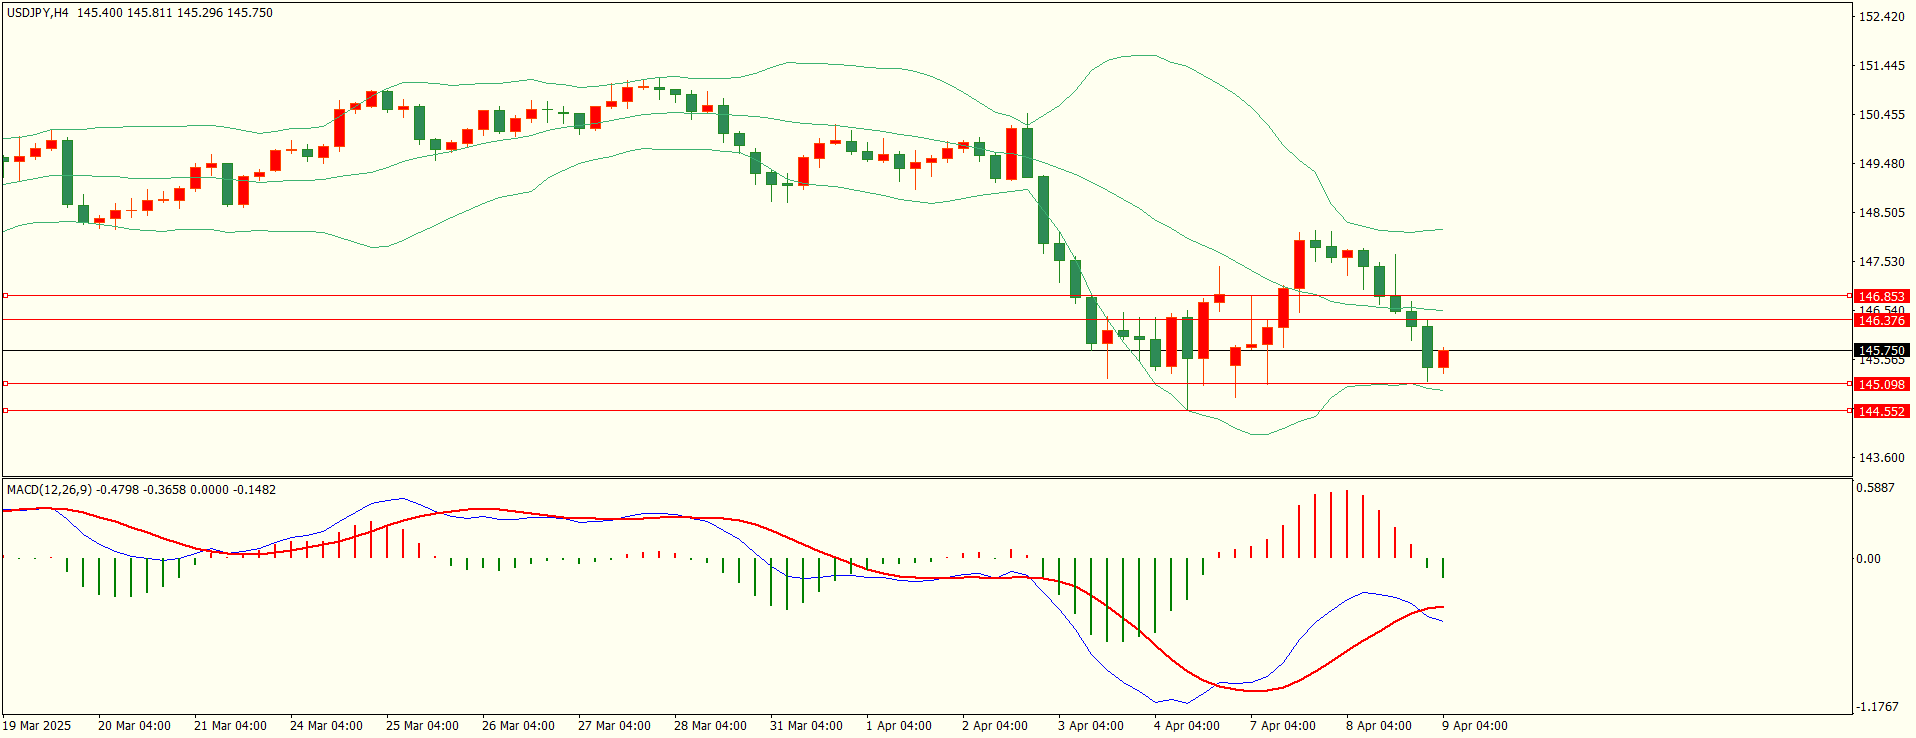Click the 149.480 price axis value
Image resolution: width=1916 pixels, height=738 pixels.
1881,164
